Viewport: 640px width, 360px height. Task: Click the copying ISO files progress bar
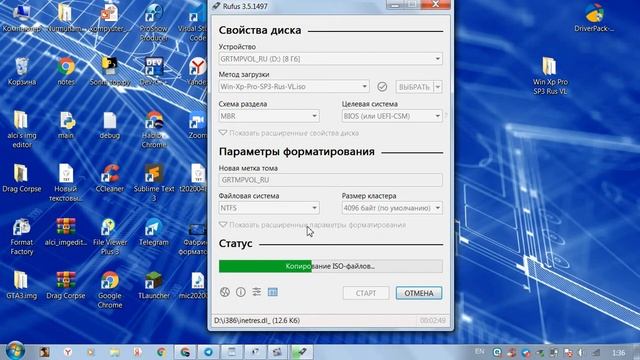331,266
